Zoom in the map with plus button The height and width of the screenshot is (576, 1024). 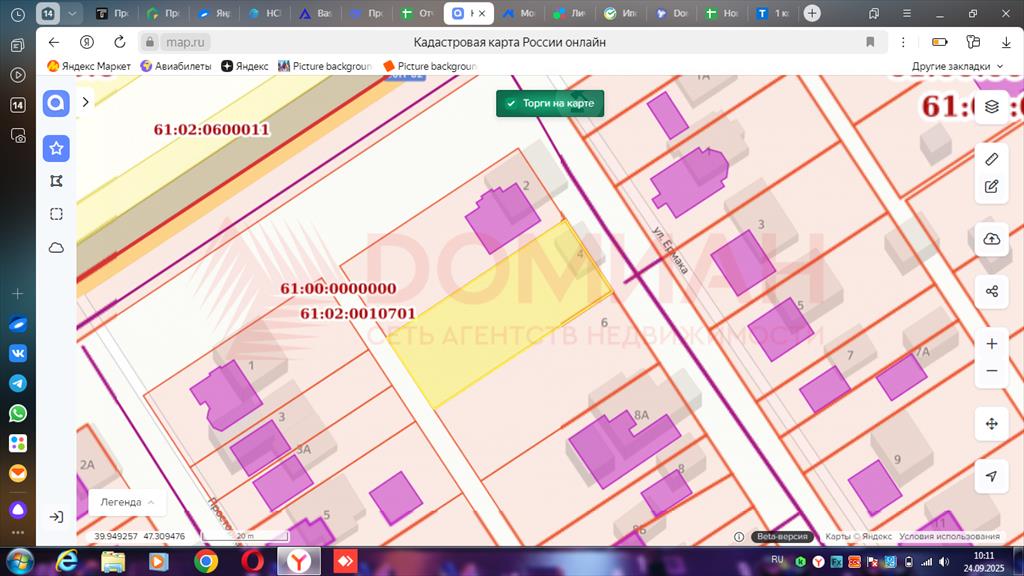[x=991, y=343]
